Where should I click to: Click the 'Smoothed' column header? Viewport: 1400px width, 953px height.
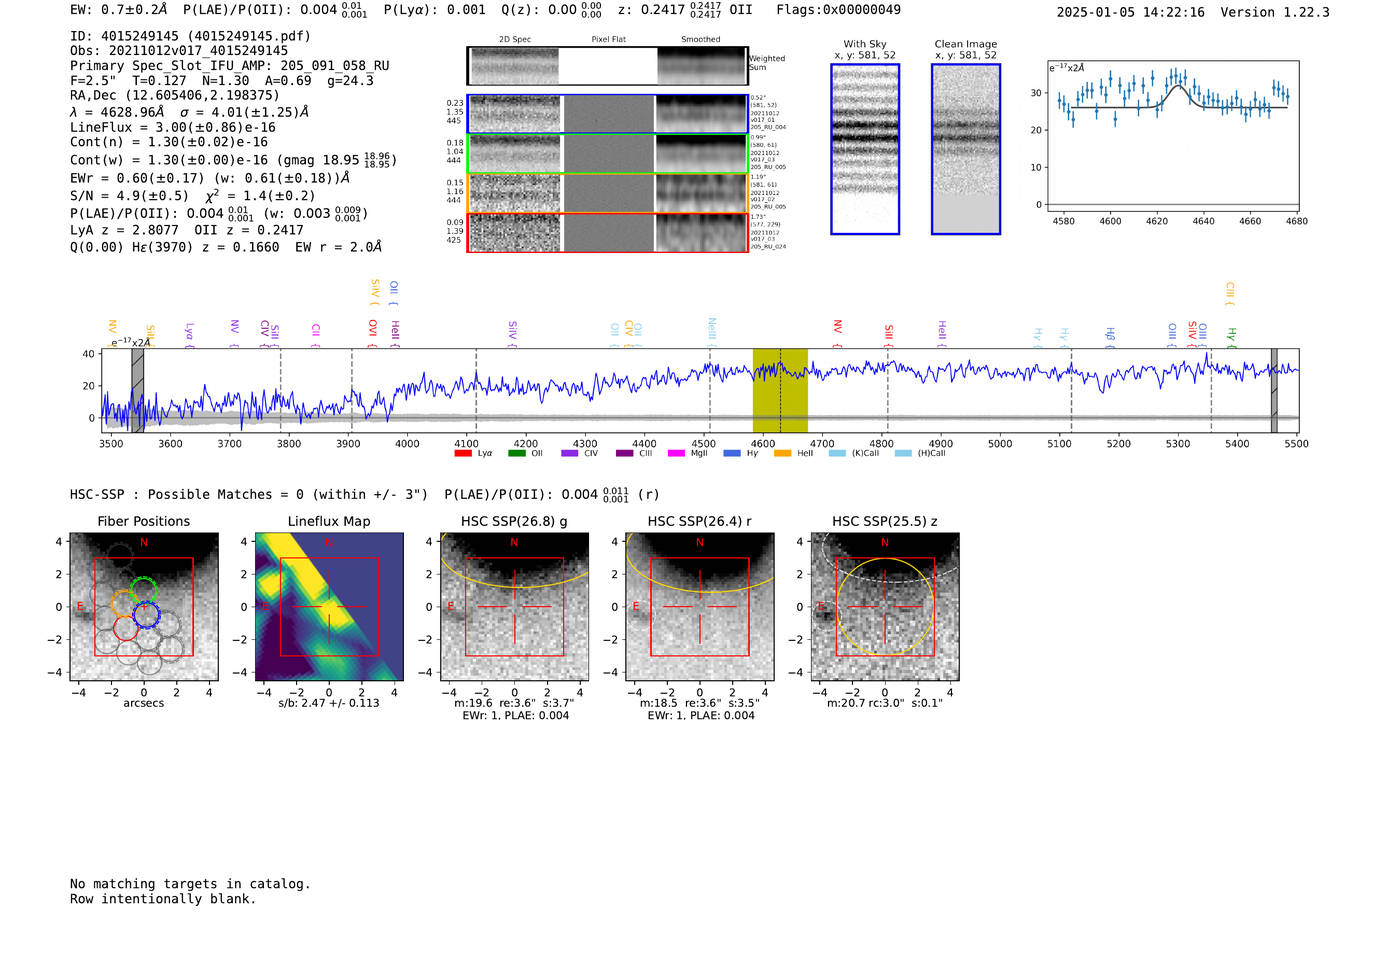[701, 40]
